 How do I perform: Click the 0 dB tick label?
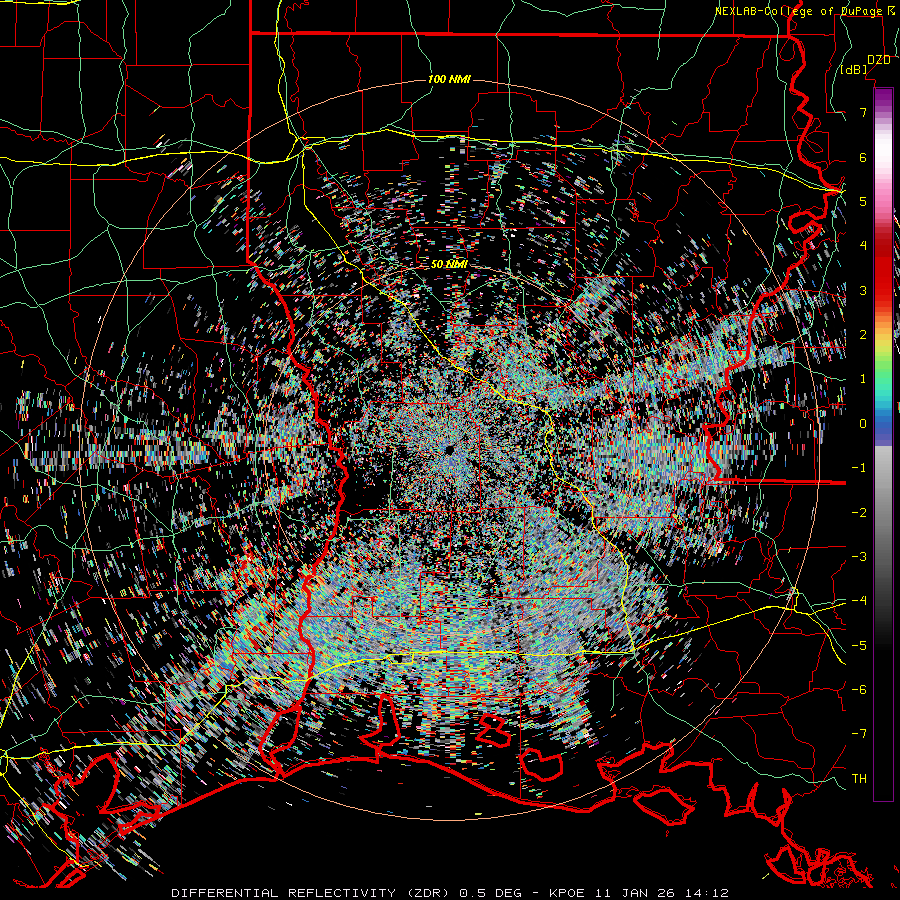[863, 424]
